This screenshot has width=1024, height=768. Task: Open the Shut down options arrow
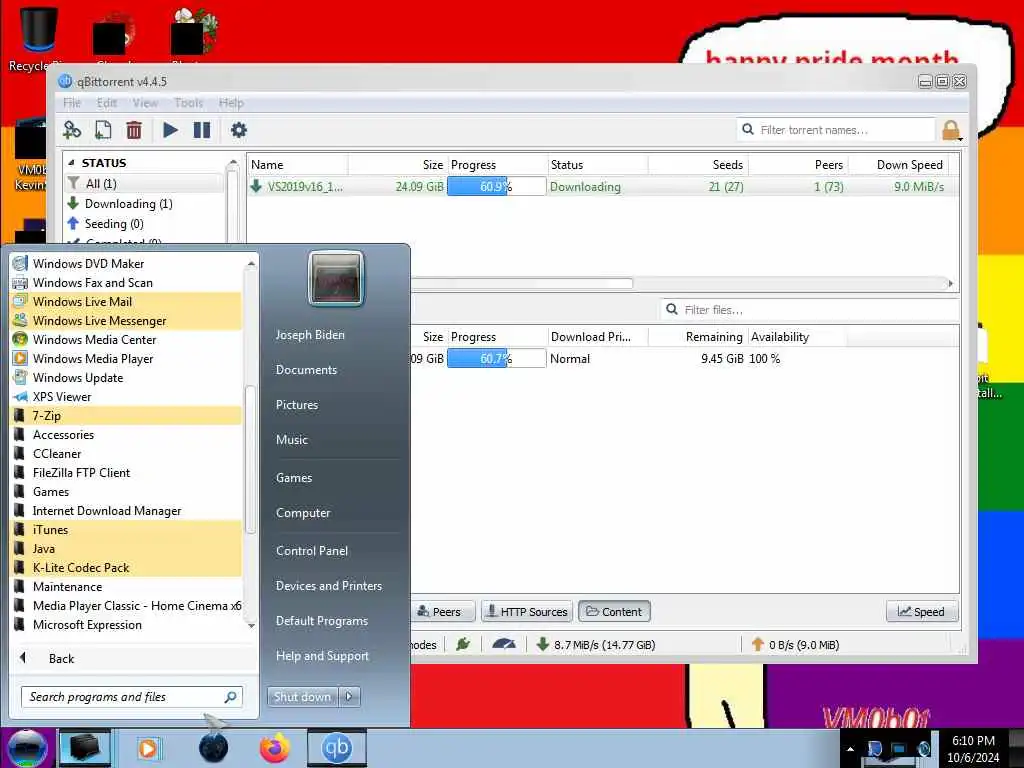(349, 697)
